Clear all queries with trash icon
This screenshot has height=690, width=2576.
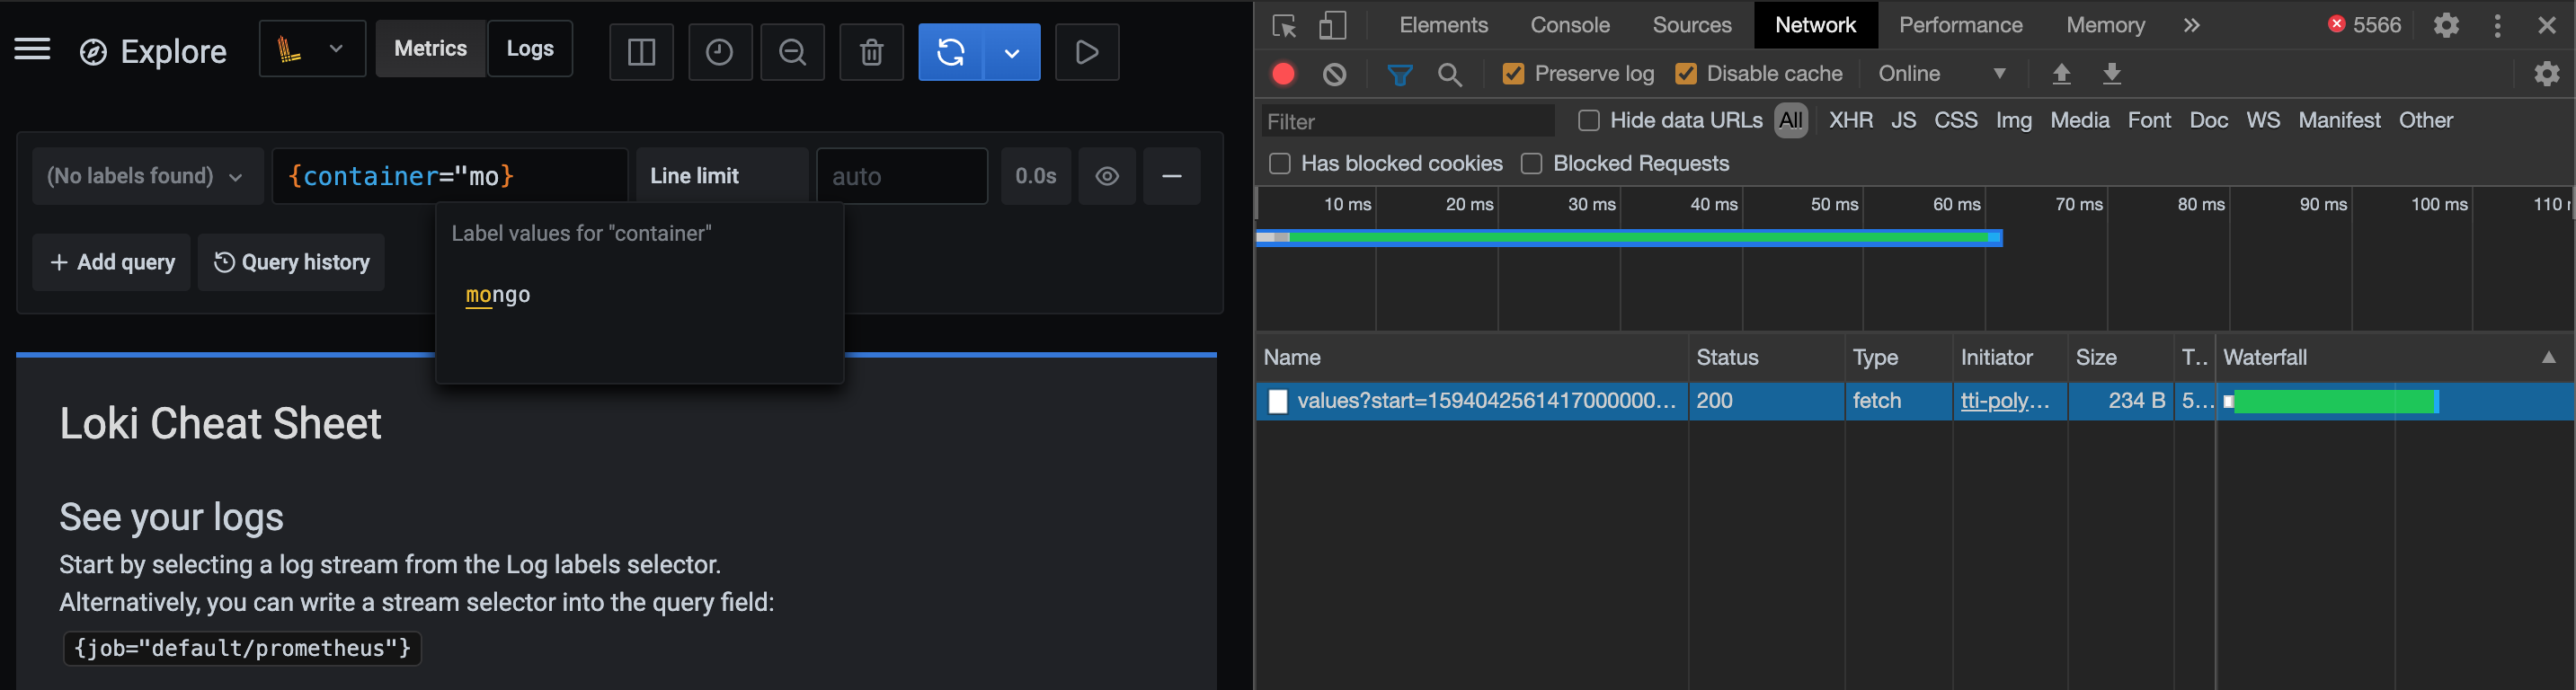pos(871,52)
